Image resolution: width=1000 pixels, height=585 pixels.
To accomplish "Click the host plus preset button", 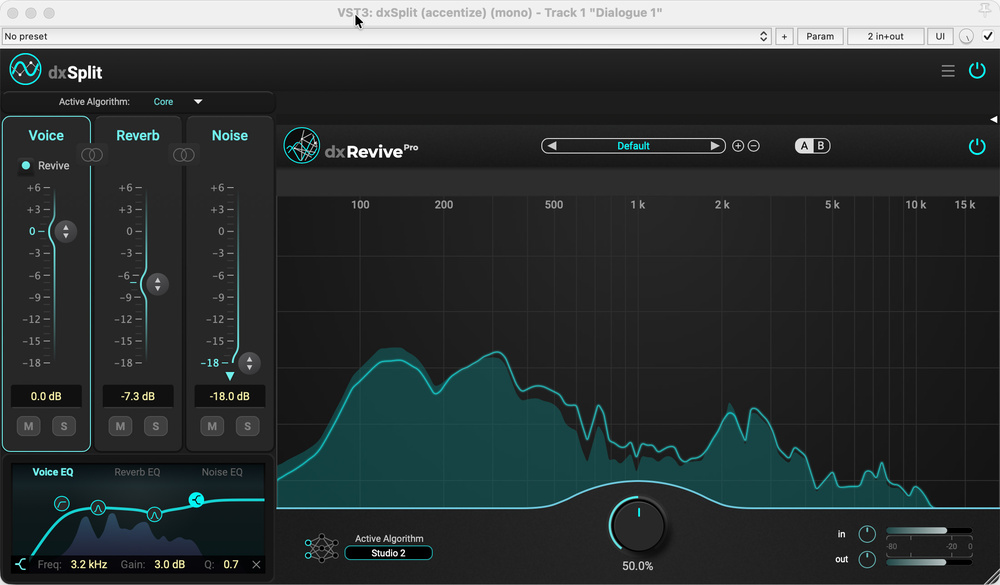I will [784, 36].
